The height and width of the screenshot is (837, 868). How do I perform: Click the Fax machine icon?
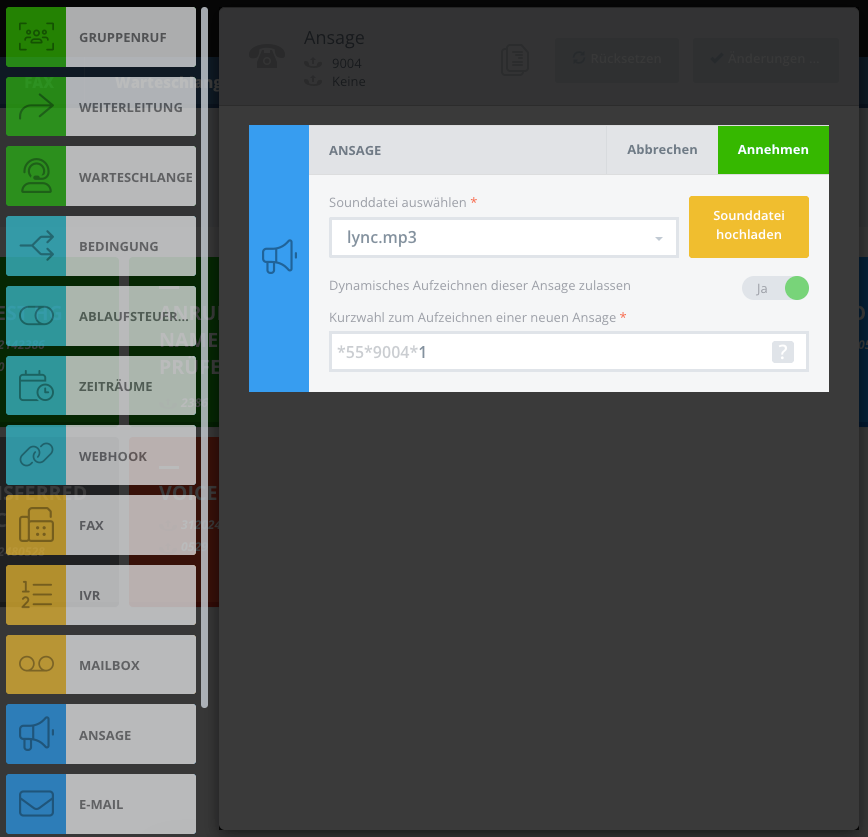coord(36,525)
